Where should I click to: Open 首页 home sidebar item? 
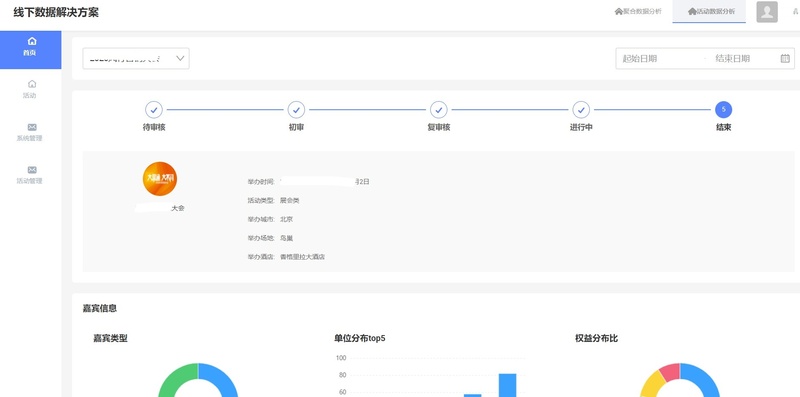pyautogui.click(x=31, y=49)
